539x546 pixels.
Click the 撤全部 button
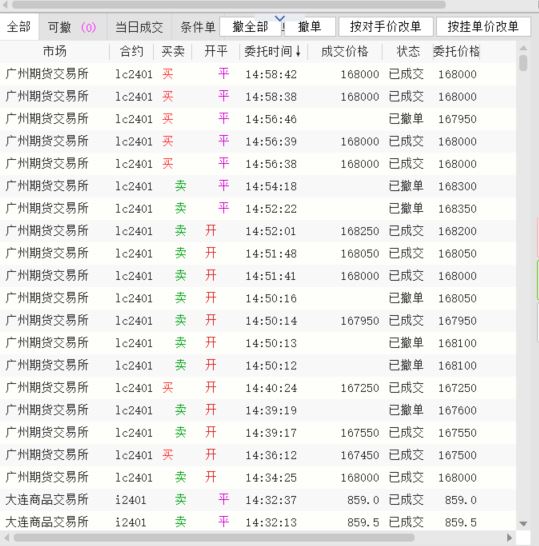[250, 27]
